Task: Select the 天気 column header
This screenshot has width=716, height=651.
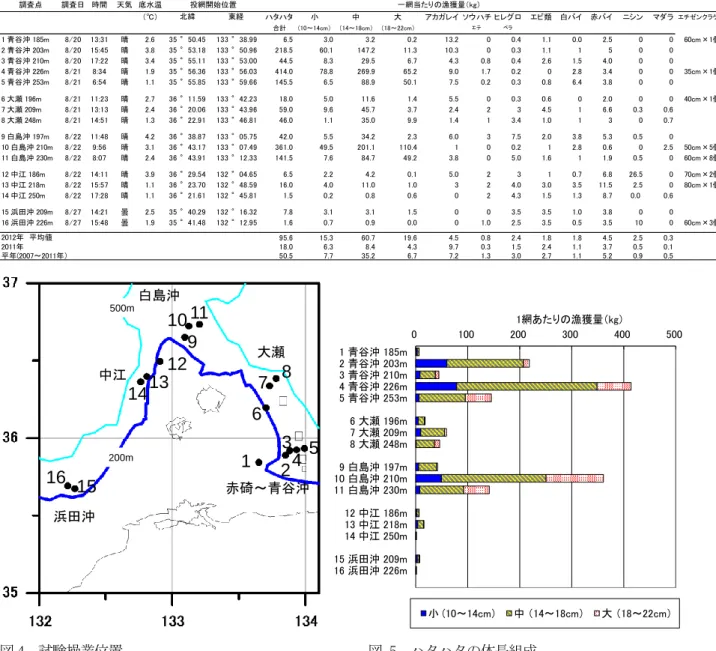Action: (124, 5)
